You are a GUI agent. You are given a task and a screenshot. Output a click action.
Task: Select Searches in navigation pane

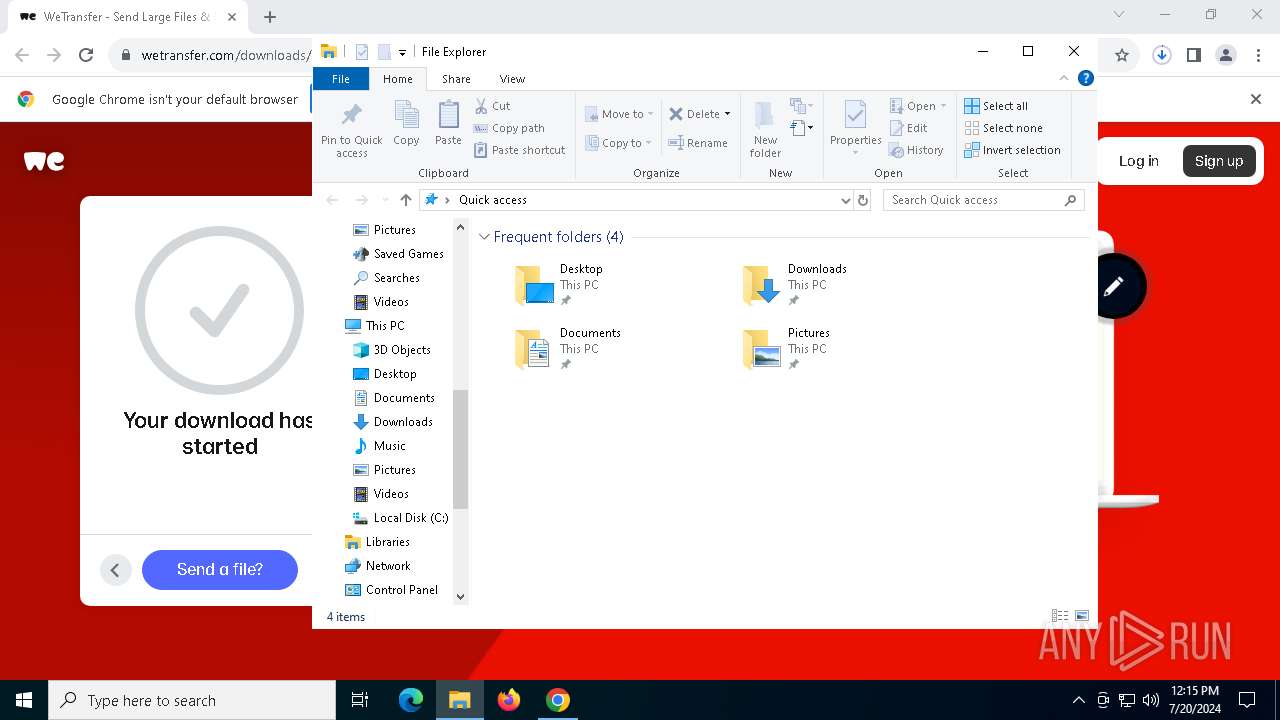tap(386, 278)
